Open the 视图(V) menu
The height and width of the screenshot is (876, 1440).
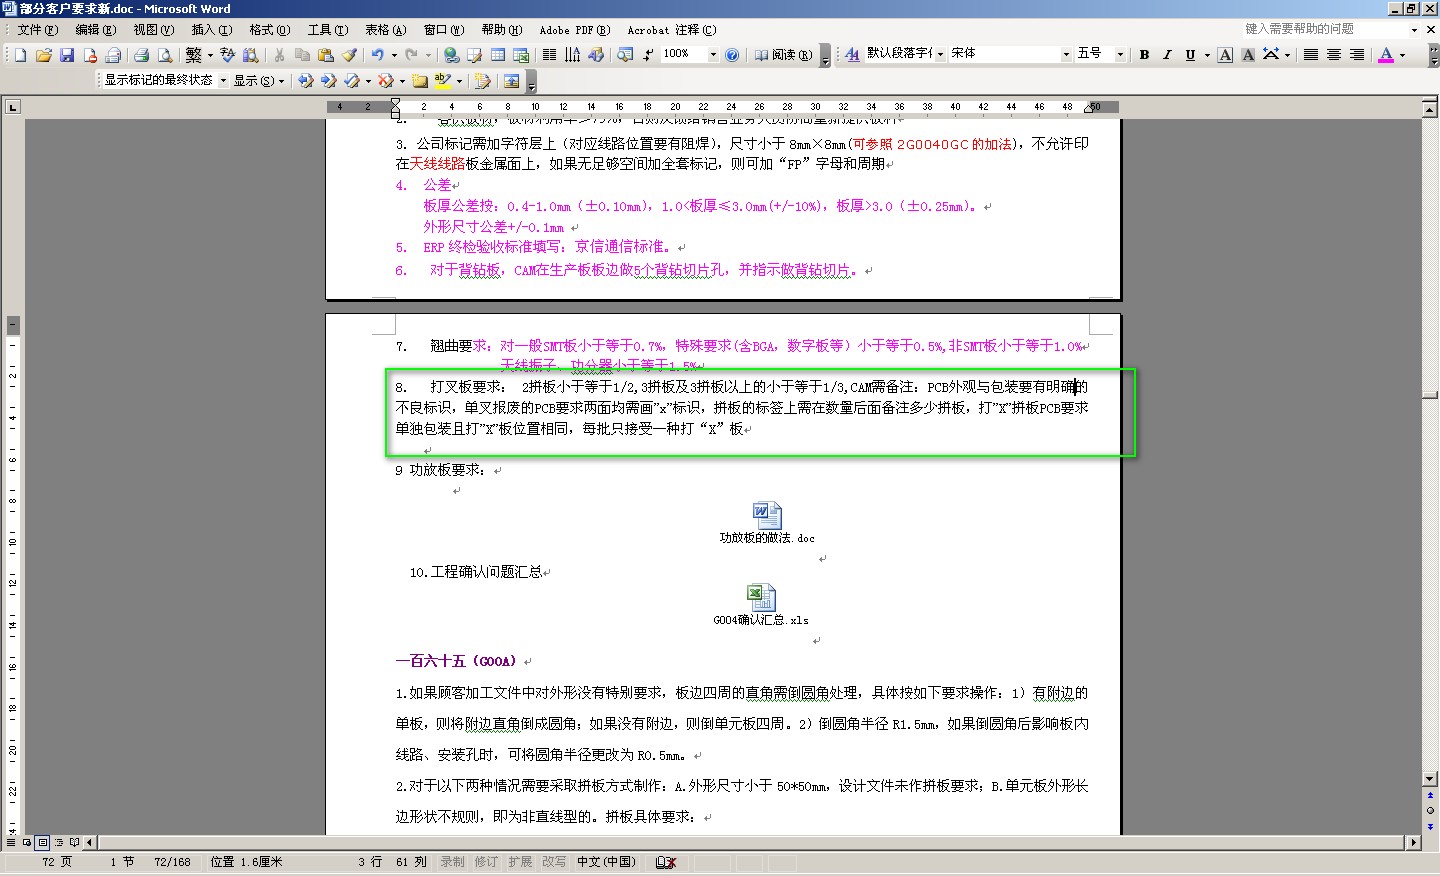click(154, 30)
